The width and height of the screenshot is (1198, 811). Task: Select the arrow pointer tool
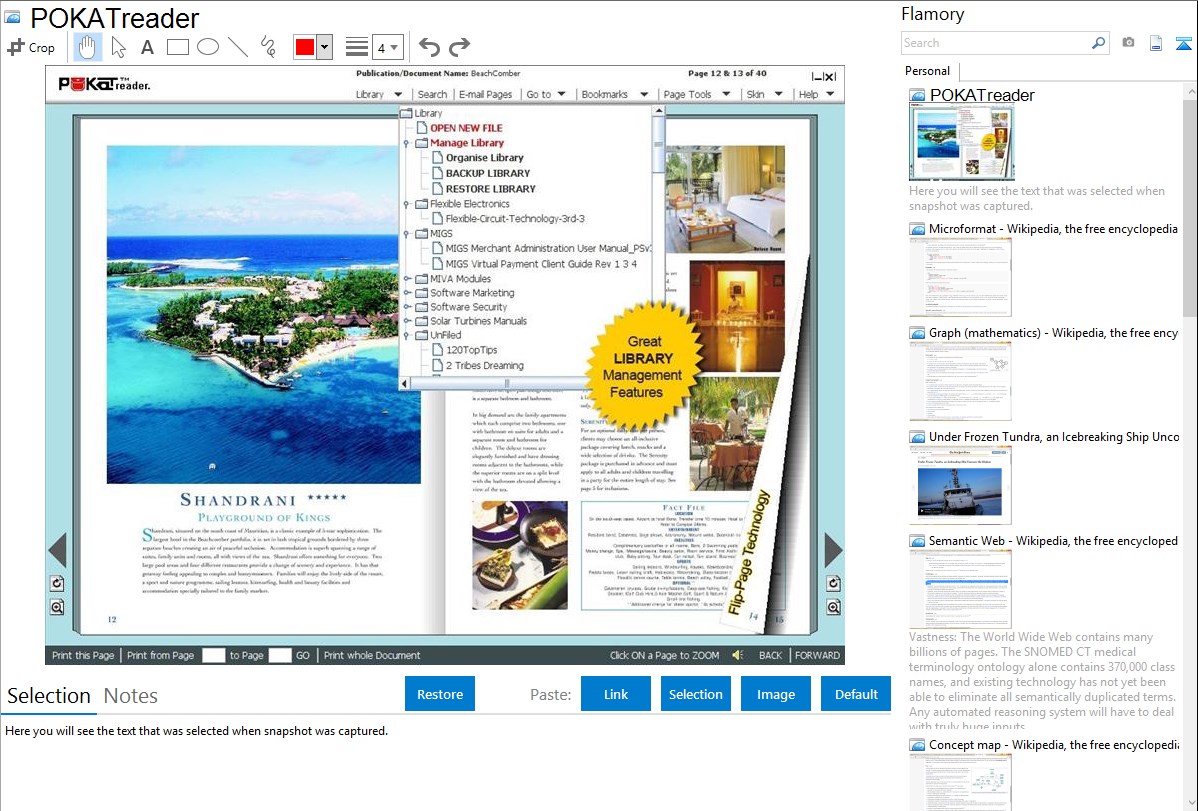(x=118, y=47)
